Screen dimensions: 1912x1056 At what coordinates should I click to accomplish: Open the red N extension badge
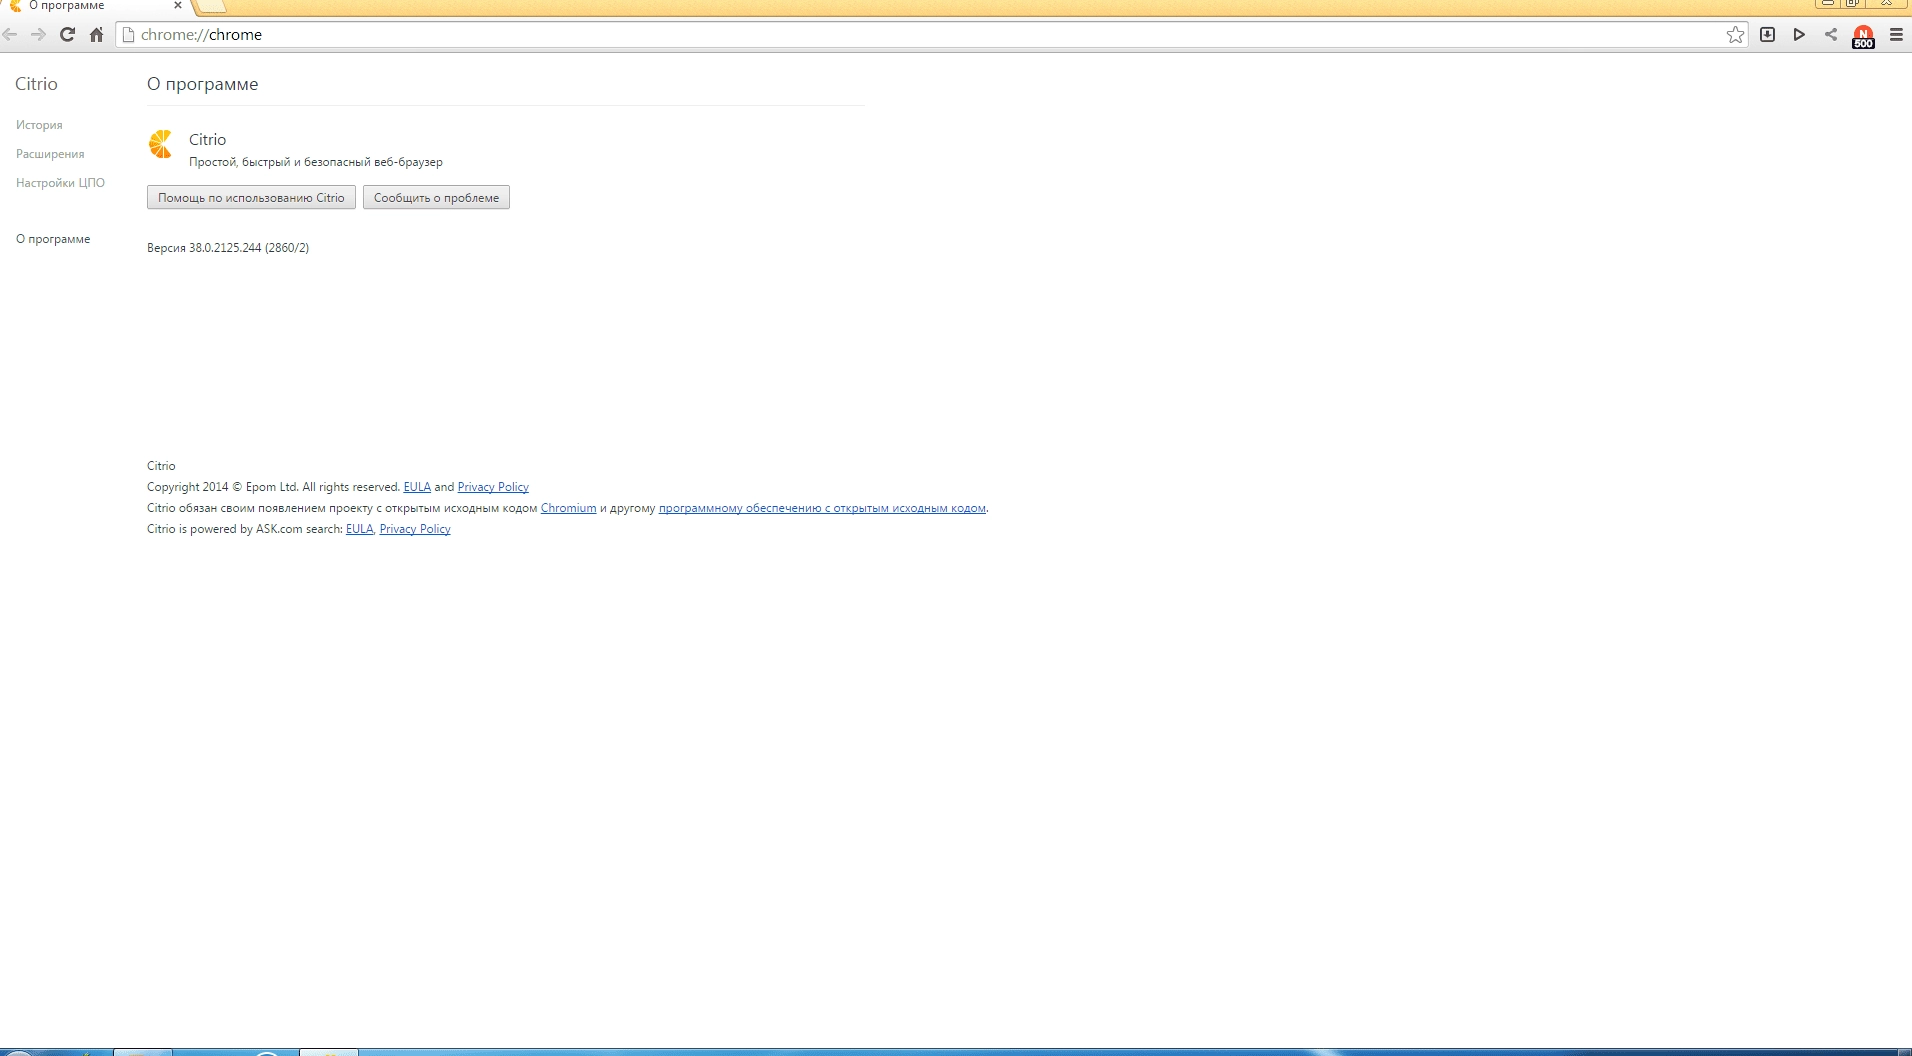[1863, 37]
